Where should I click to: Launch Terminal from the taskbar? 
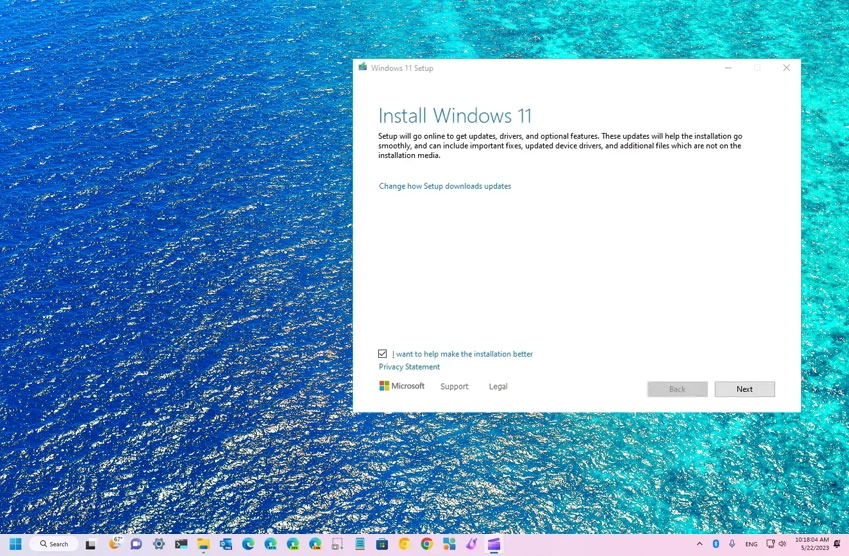click(181, 544)
